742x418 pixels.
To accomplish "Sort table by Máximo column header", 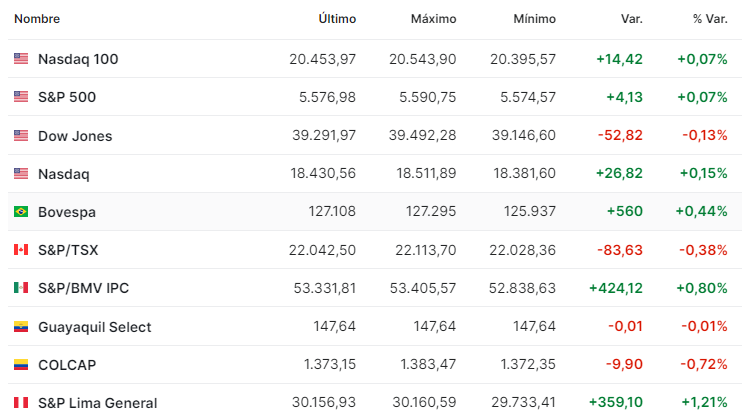I will click(433, 19).
